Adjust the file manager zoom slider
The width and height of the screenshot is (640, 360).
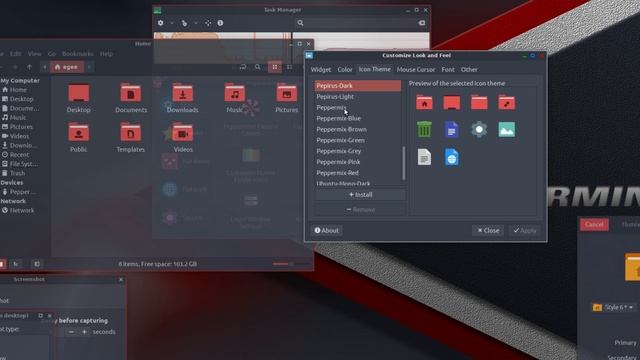(291, 264)
